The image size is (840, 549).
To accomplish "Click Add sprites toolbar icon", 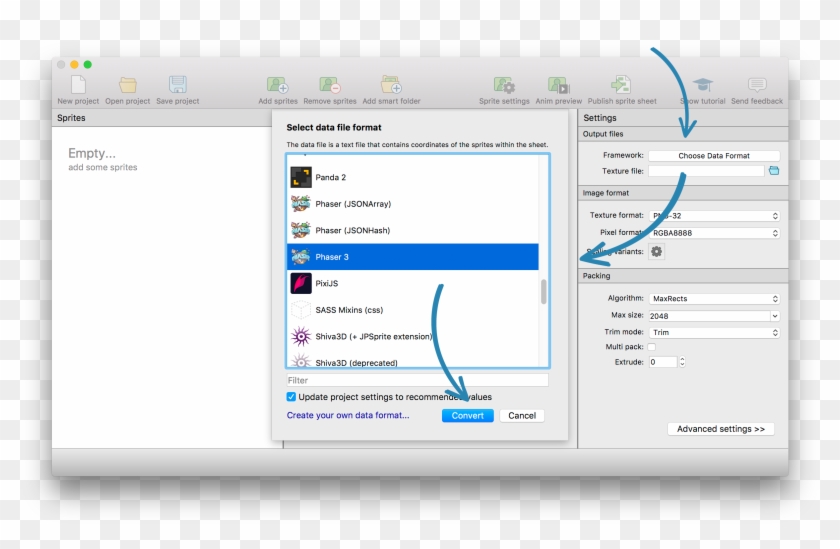I will pyautogui.click(x=278, y=85).
